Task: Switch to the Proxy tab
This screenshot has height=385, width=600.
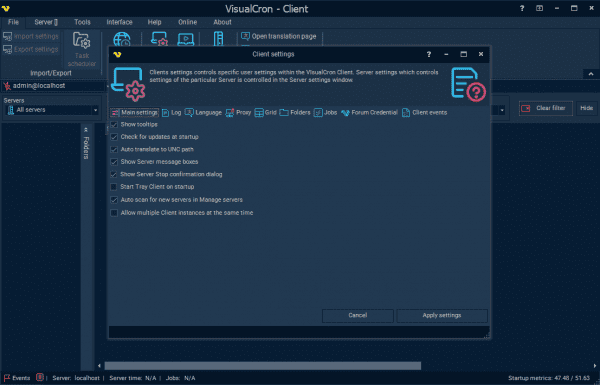Action: [238, 113]
